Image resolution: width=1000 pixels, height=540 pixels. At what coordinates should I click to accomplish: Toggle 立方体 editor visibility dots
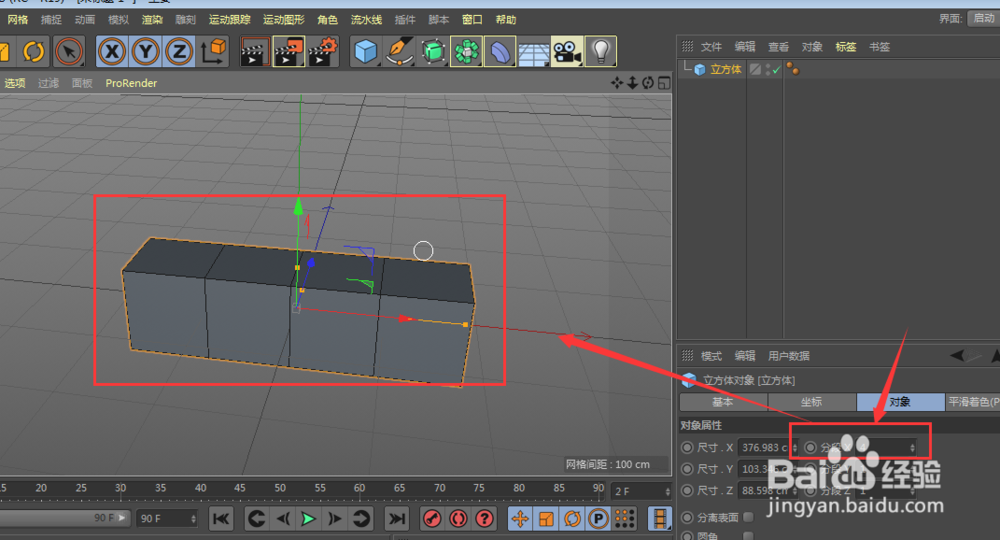tap(767, 69)
